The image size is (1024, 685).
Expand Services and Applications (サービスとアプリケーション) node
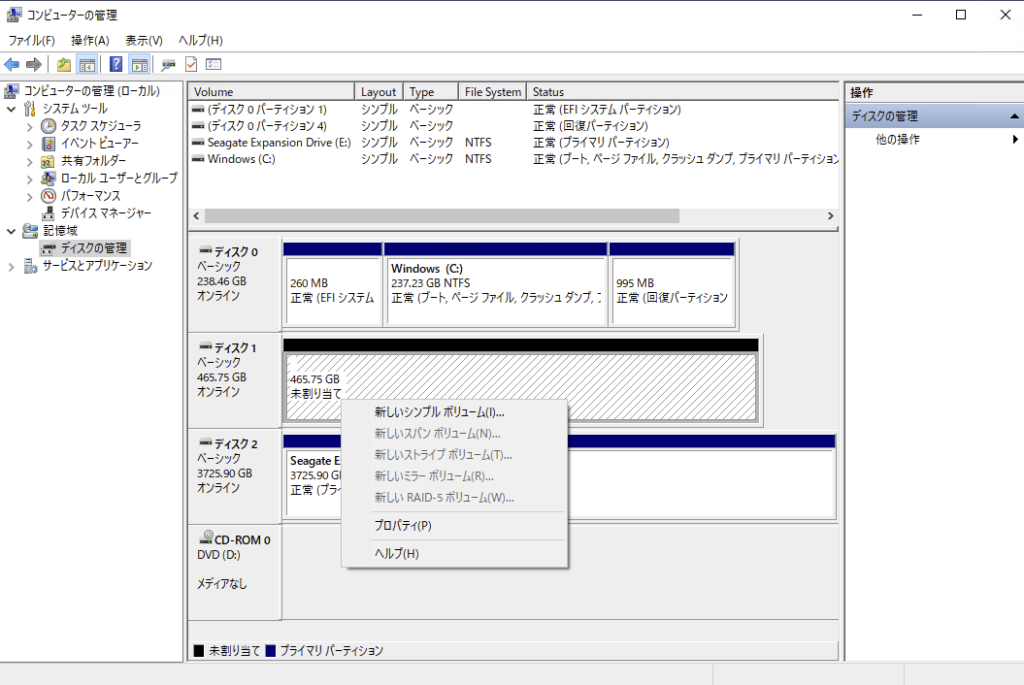(11, 266)
